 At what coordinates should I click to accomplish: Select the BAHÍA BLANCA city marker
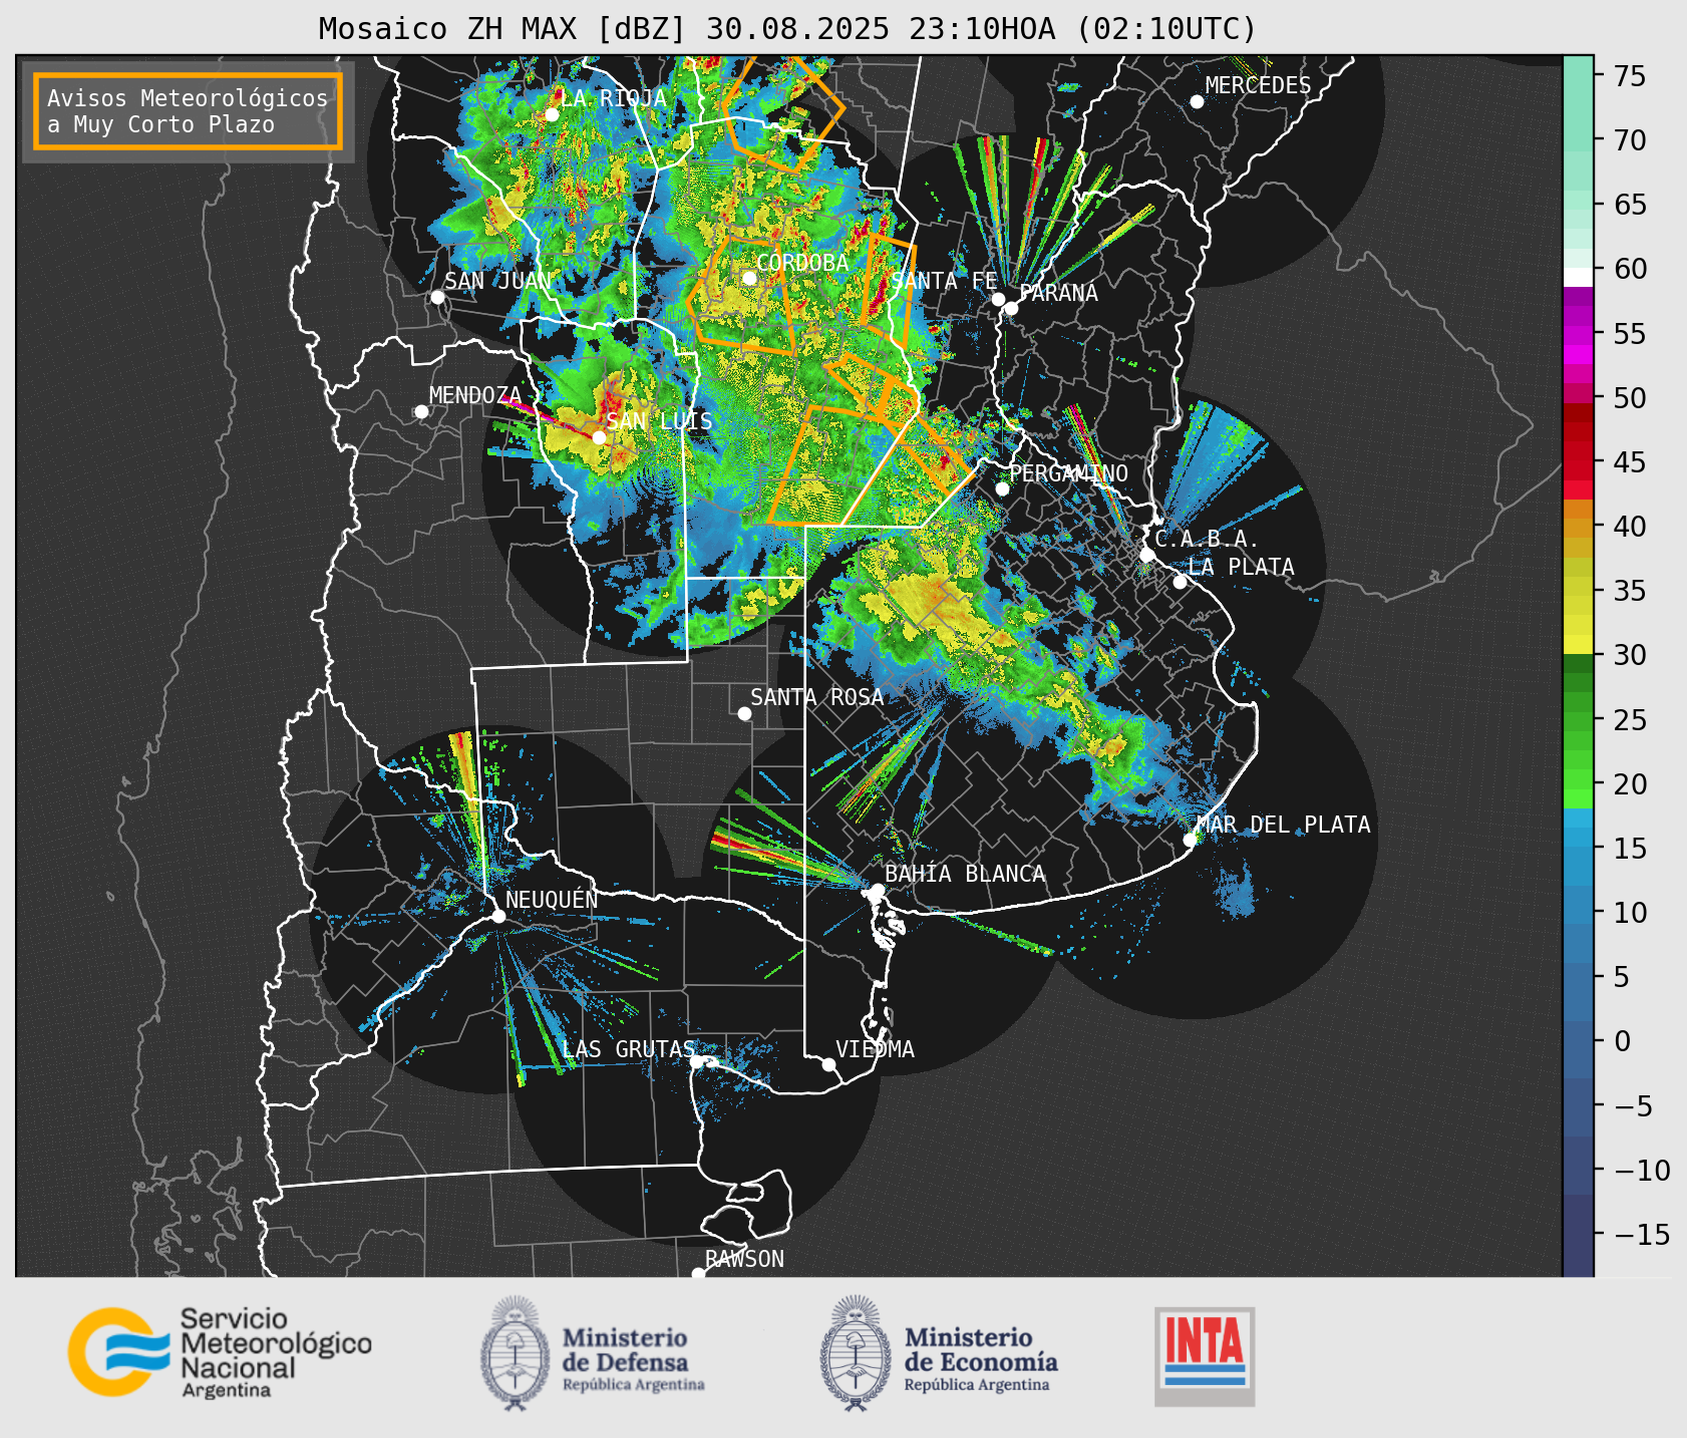click(x=877, y=890)
